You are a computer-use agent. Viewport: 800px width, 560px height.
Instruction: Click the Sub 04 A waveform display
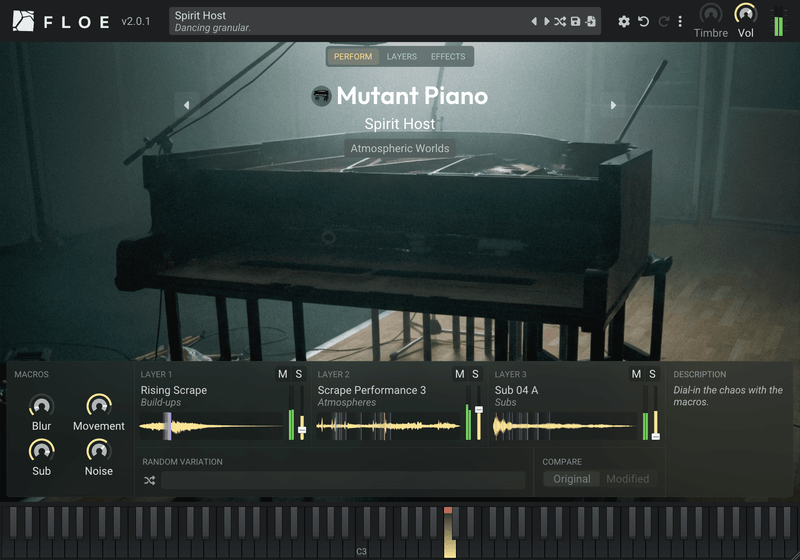(565, 426)
